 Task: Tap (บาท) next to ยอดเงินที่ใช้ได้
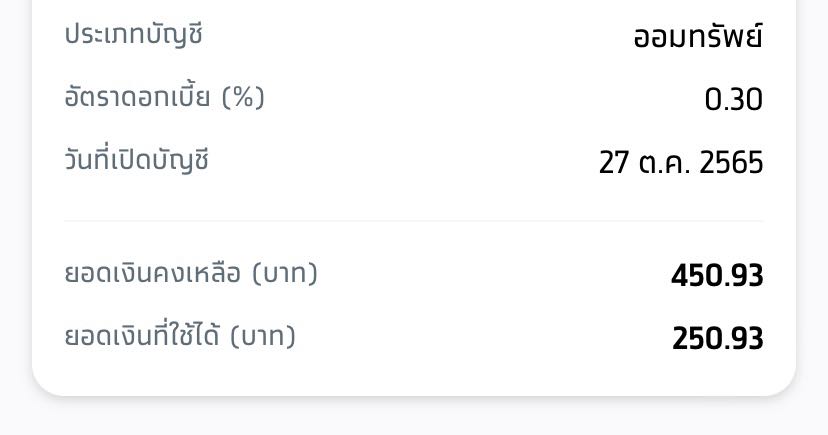262,336
